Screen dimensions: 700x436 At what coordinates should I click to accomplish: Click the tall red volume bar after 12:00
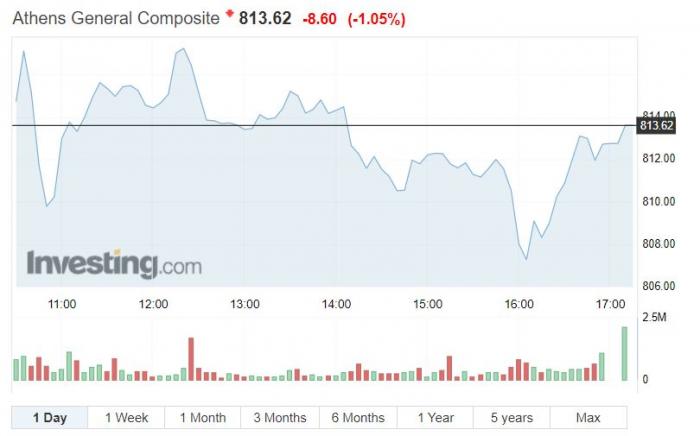pyautogui.click(x=191, y=359)
